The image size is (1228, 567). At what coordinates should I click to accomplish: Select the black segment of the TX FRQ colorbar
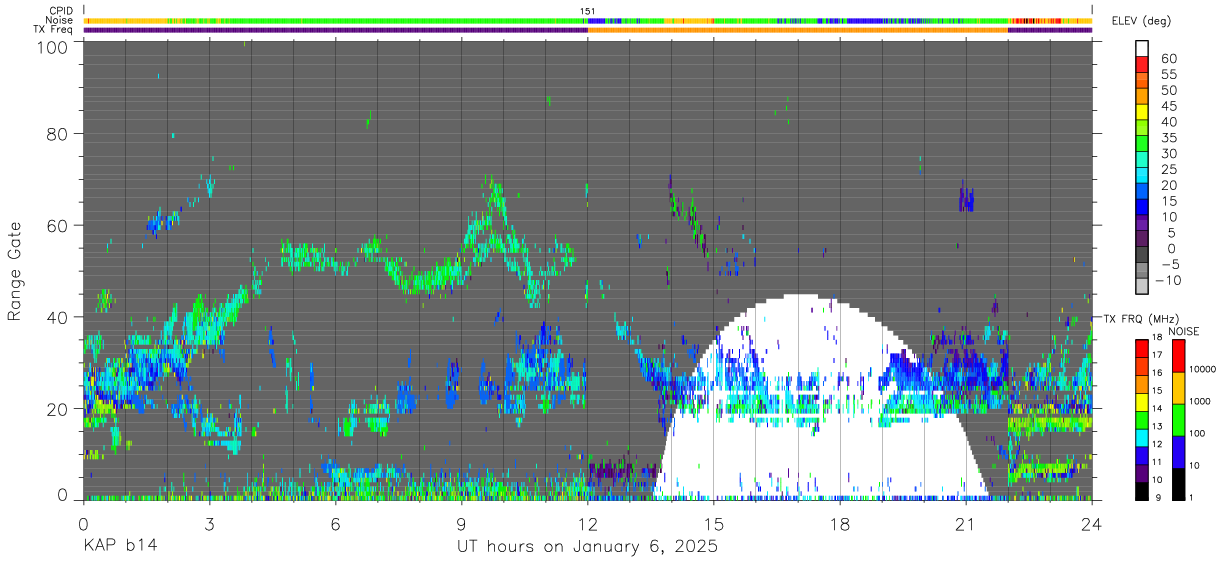click(1142, 491)
